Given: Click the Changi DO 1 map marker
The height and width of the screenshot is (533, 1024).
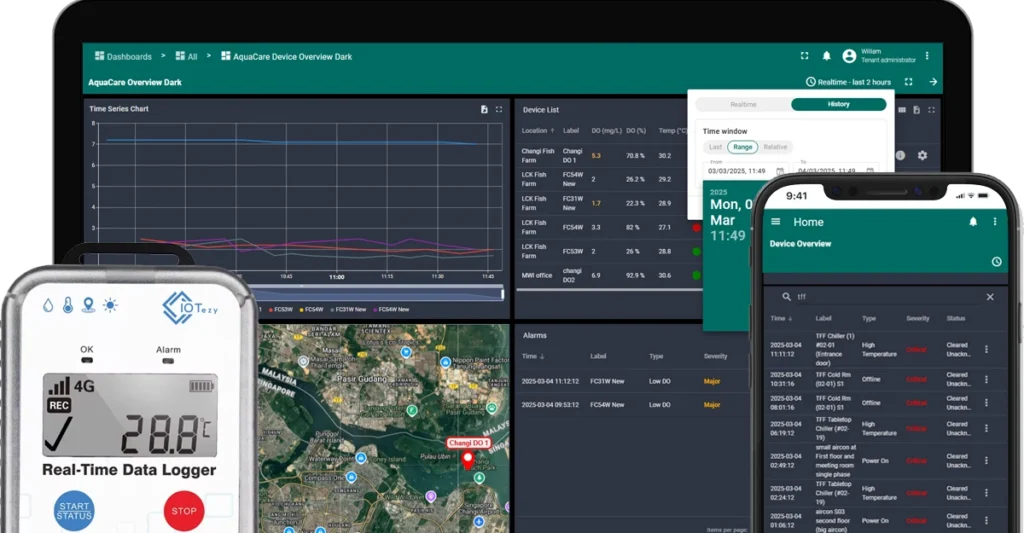Looking at the screenshot, I should click(468, 459).
